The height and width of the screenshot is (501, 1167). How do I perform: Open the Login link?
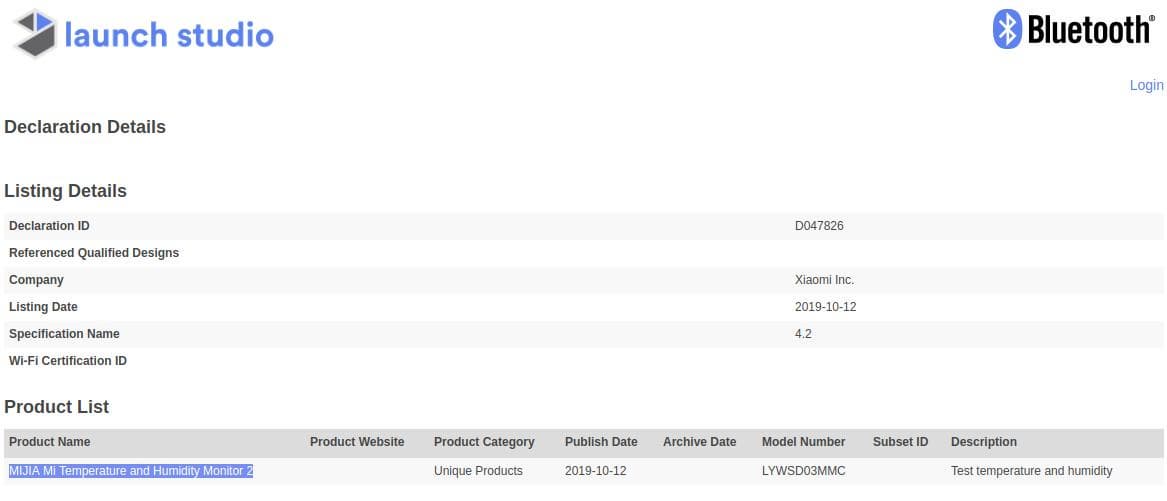(x=1146, y=85)
